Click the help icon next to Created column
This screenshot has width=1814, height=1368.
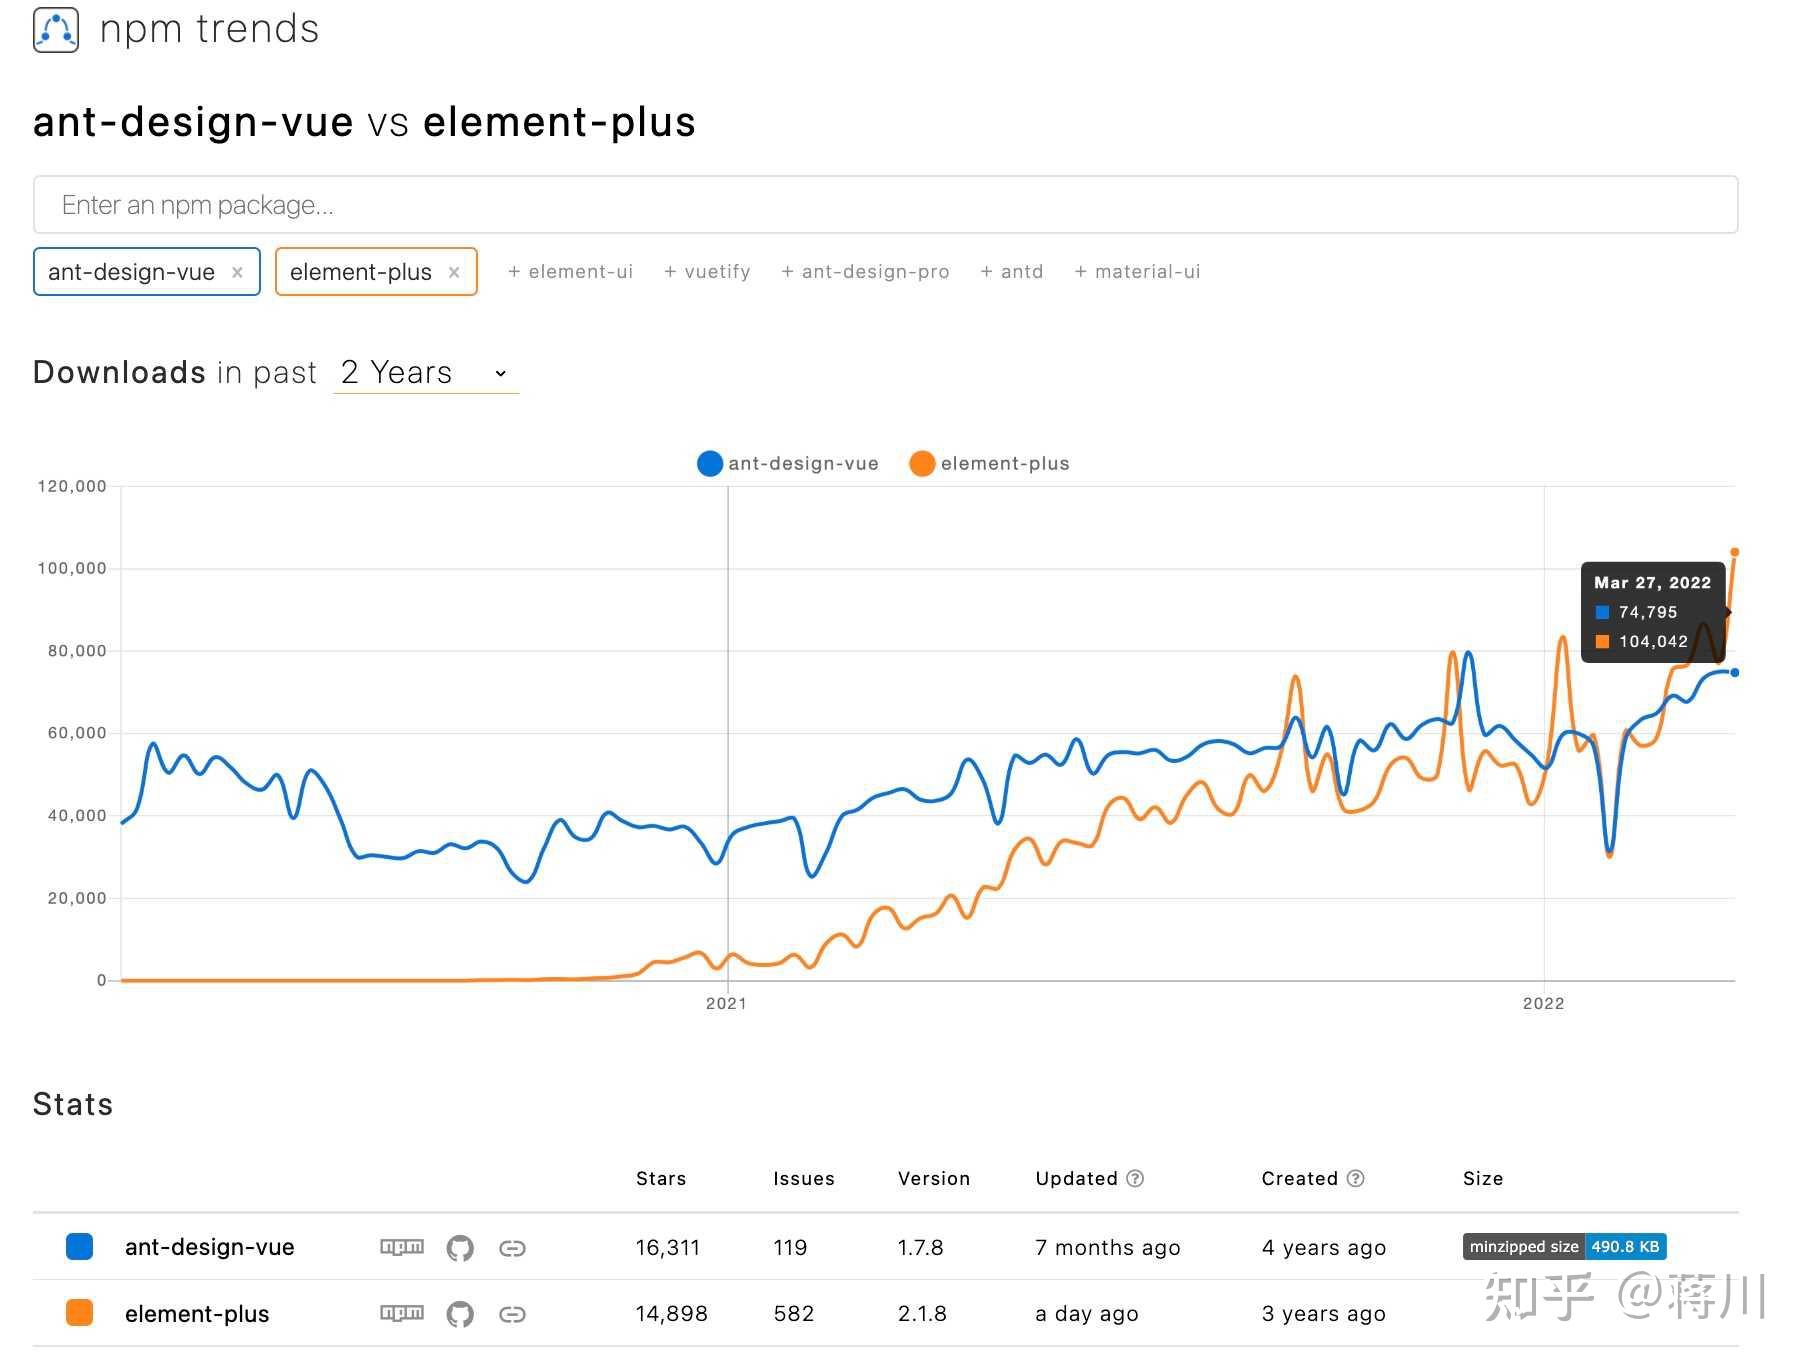tap(1356, 1178)
